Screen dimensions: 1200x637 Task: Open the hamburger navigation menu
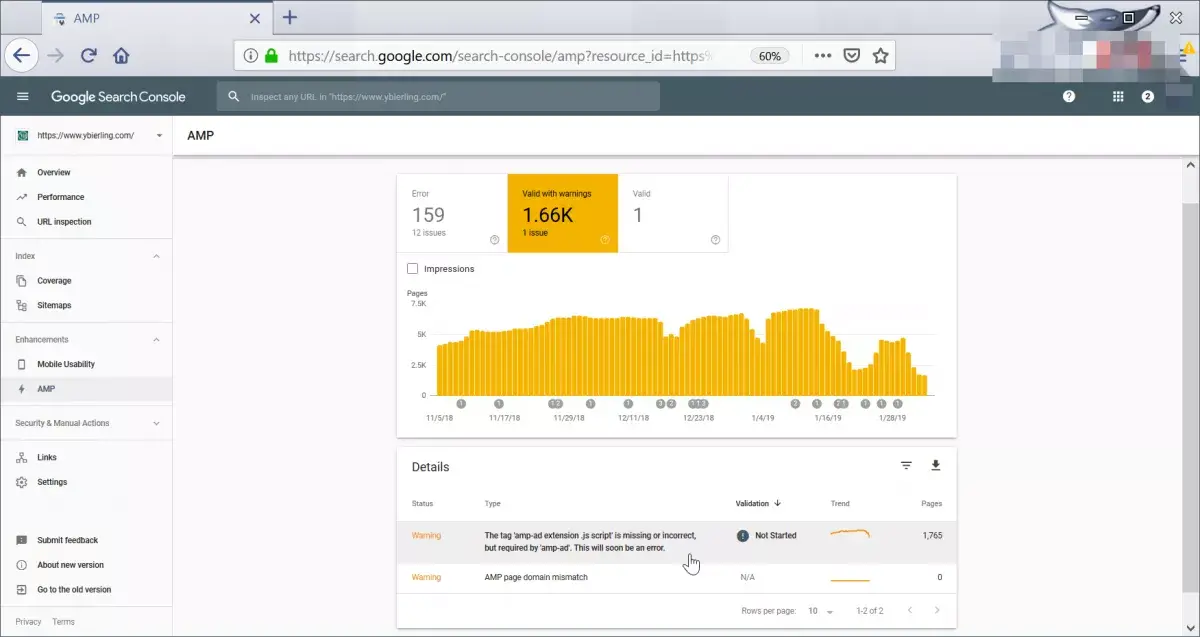point(23,96)
